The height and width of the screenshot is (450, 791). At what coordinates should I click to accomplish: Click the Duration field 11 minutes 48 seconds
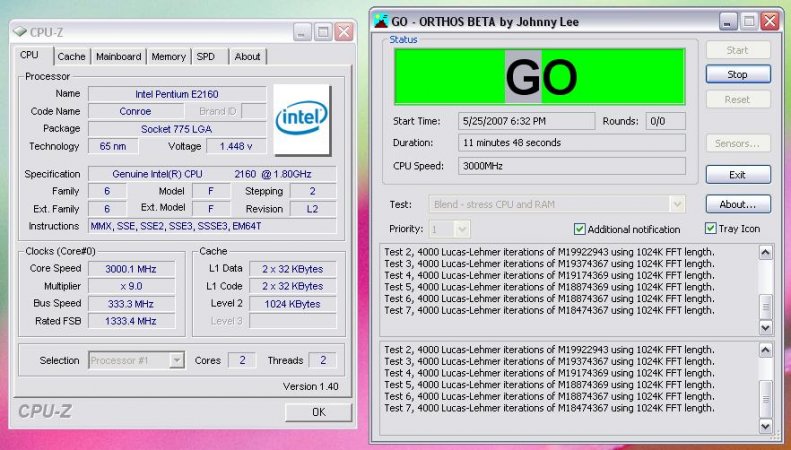tap(572, 143)
